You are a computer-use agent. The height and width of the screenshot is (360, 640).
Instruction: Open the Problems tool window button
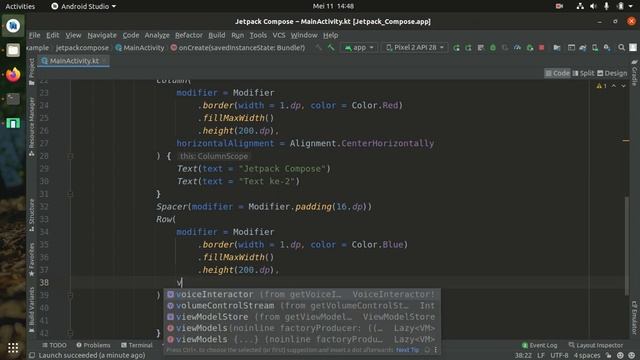click(93, 345)
